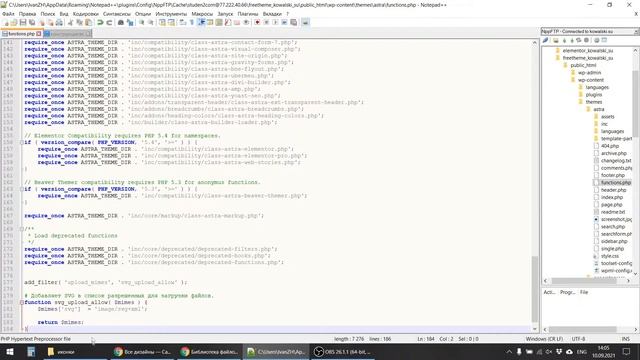Image resolution: width=640 pixels, height=360 pixels.
Task: Click the Print toolbar icon
Action: (59, 22)
